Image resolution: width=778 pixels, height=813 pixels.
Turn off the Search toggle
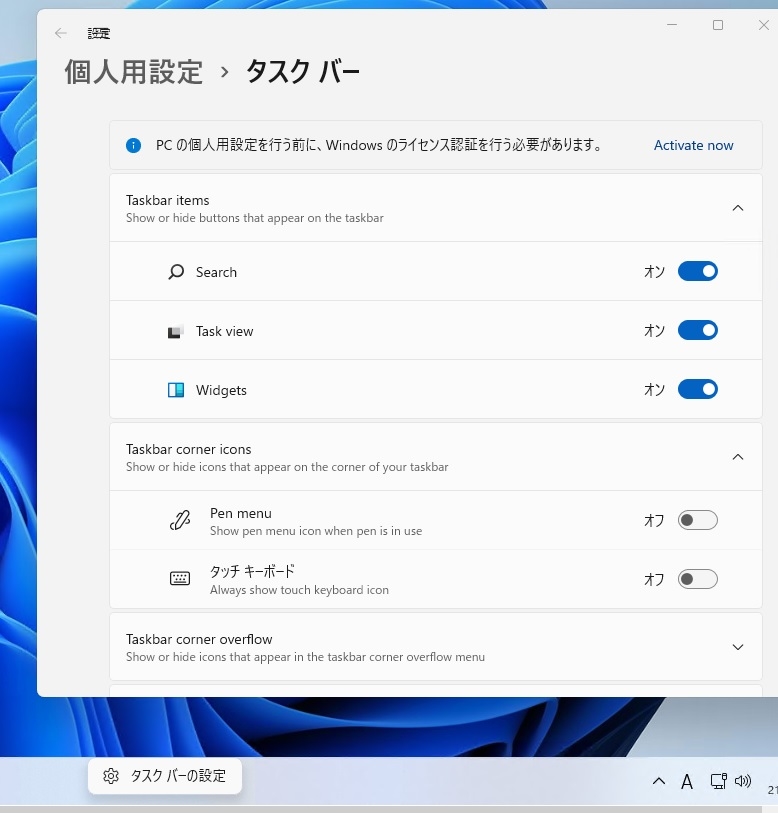point(698,271)
